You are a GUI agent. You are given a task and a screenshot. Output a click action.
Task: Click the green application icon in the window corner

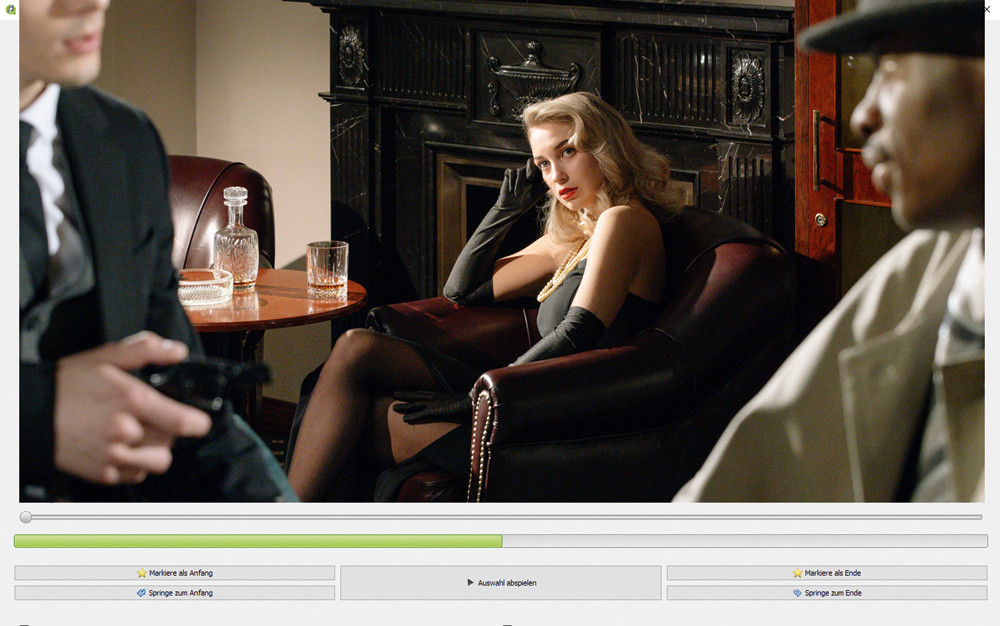(10, 9)
